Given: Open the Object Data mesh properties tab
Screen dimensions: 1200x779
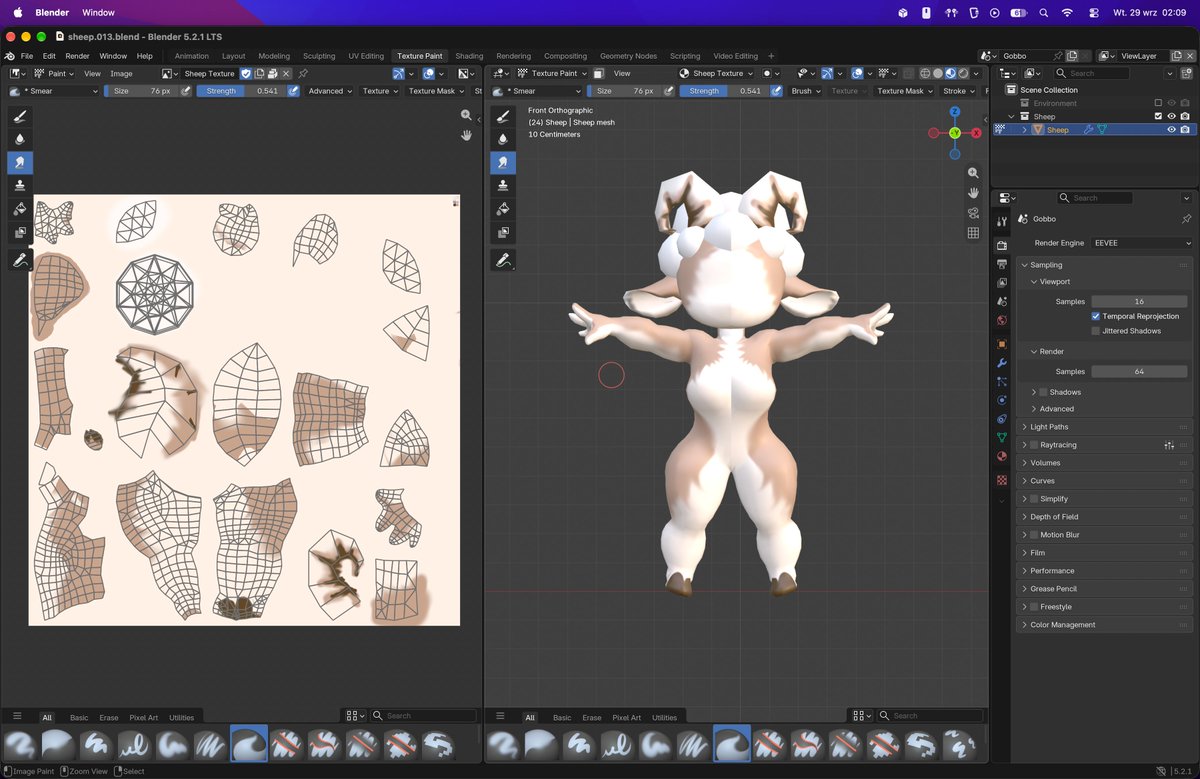Looking at the screenshot, I should pyautogui.click(x=1002, y=437).
